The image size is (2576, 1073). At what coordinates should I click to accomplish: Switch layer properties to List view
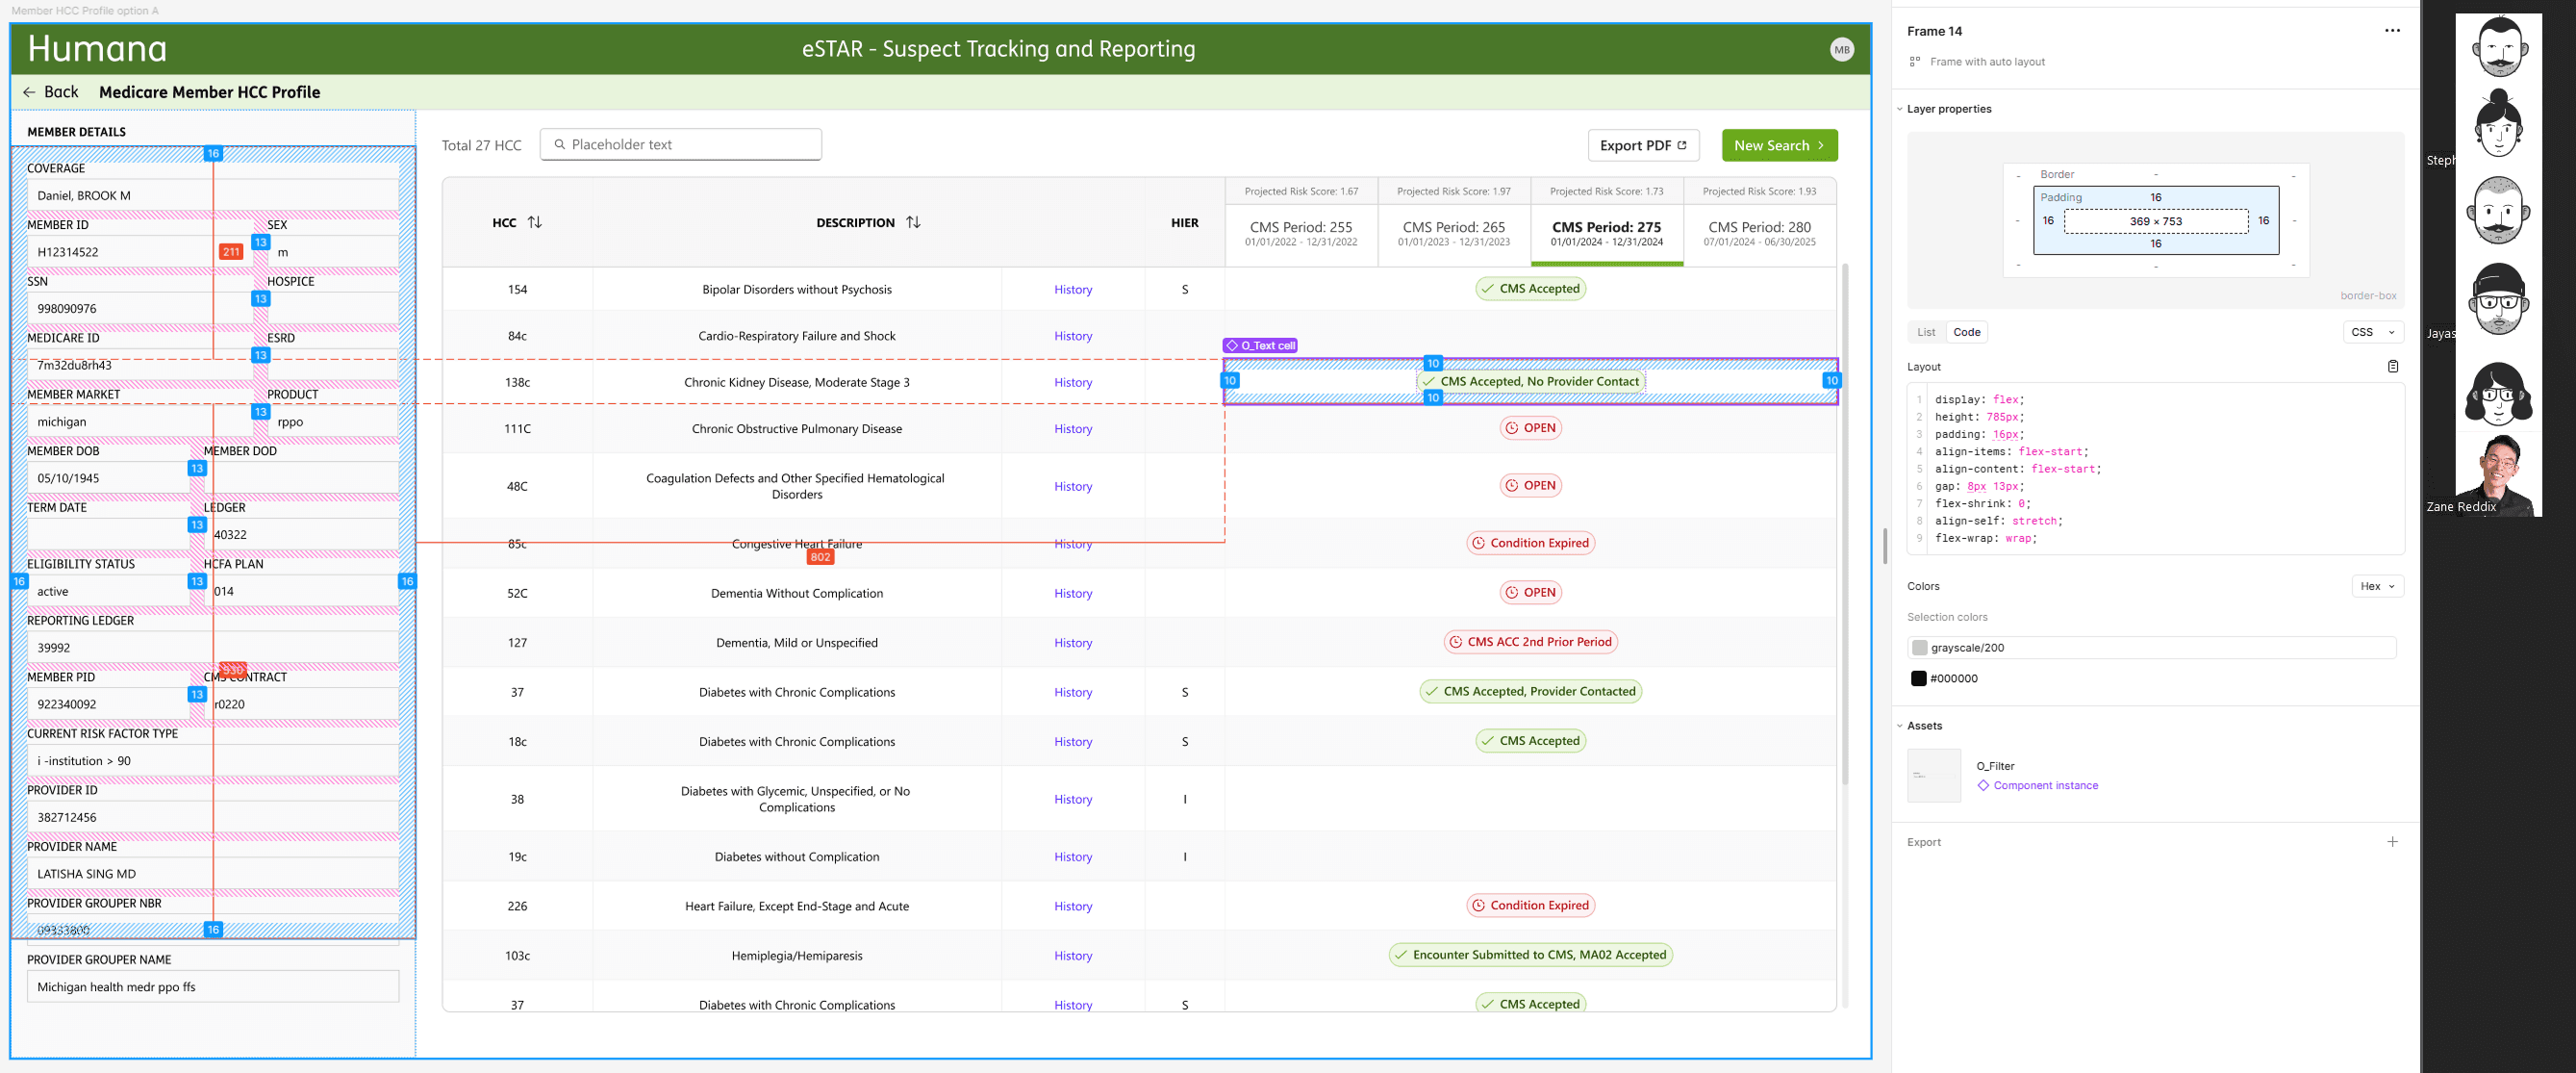(x=1925, y=332)
